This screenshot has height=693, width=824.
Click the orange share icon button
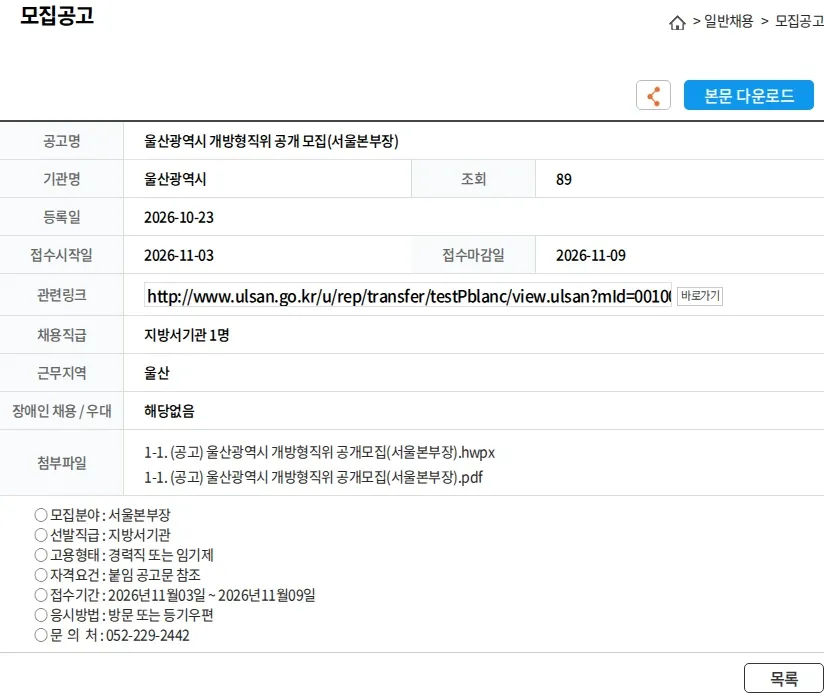click(653, 95)
